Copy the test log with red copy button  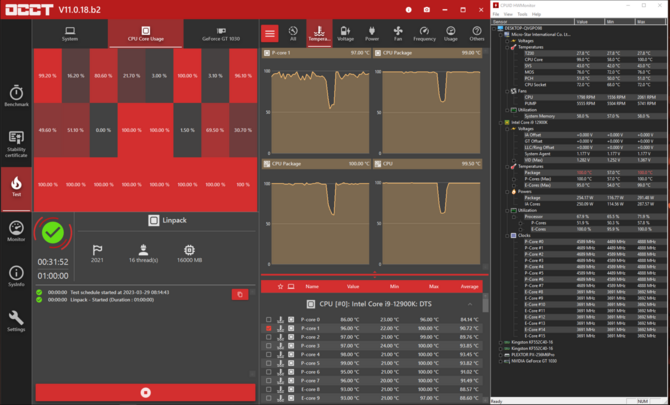click(x=240, y=294)
